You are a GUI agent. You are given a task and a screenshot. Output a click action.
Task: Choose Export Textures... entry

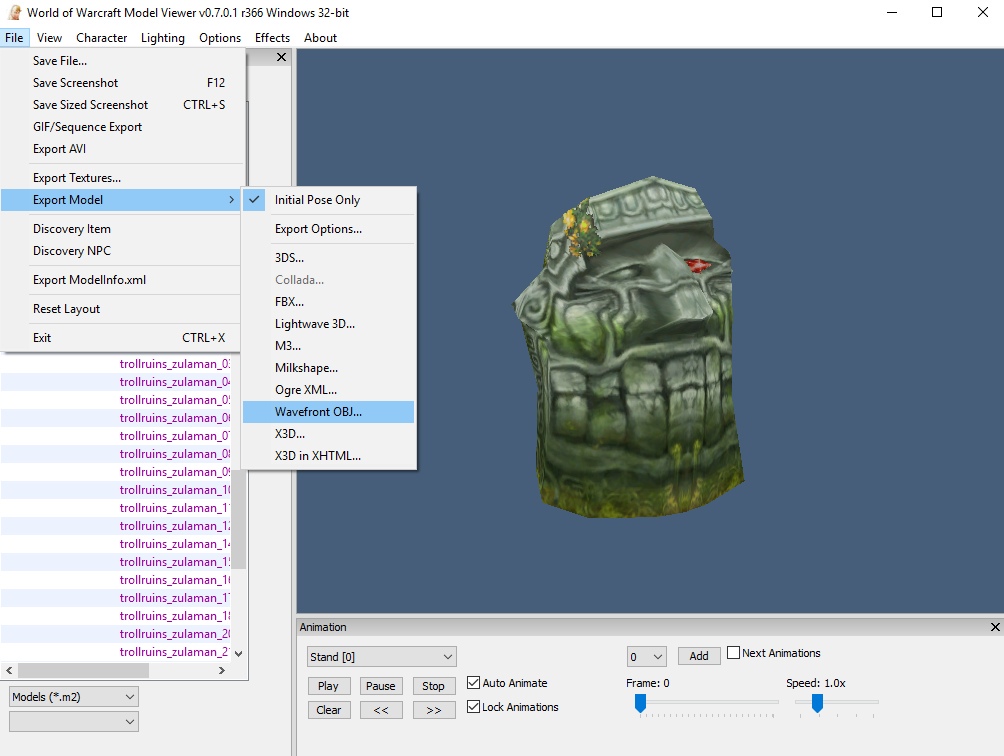pos(120,178)
